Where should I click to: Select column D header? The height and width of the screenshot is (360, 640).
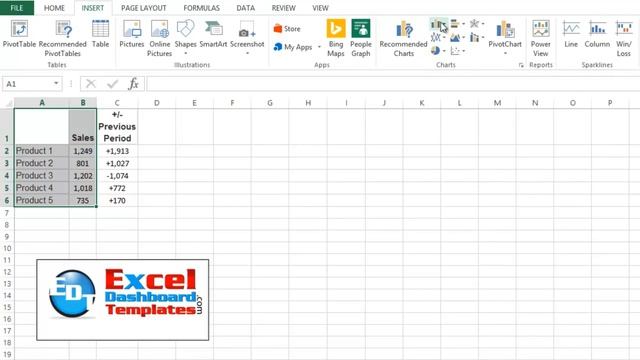(x=156, y=103)
